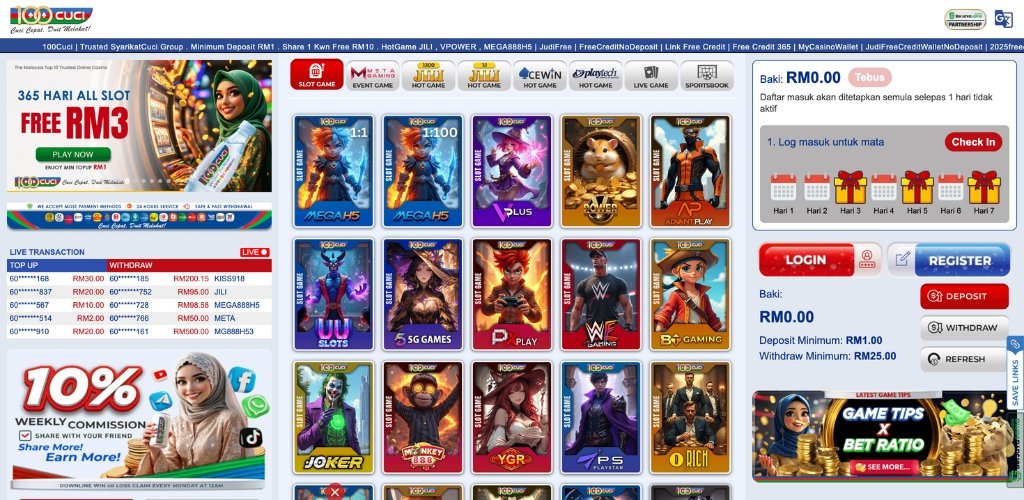This screenshot has height=500, width=1024.
Task: Click the Hari 1 calendar icon
Action: pyautogui.click(x=783, y=187)
